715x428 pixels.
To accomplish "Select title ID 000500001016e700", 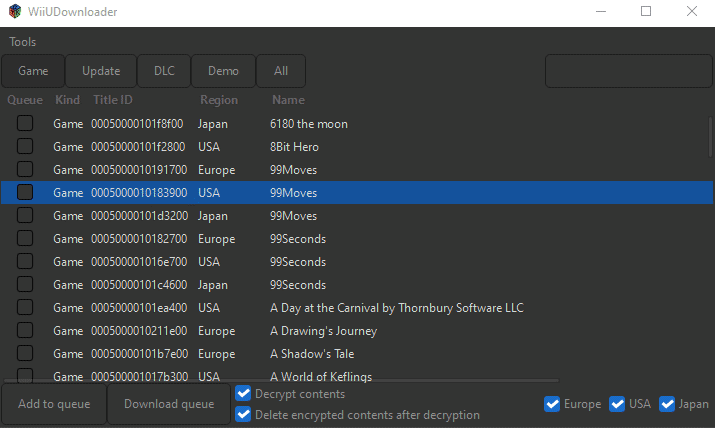I will [139, 262].
